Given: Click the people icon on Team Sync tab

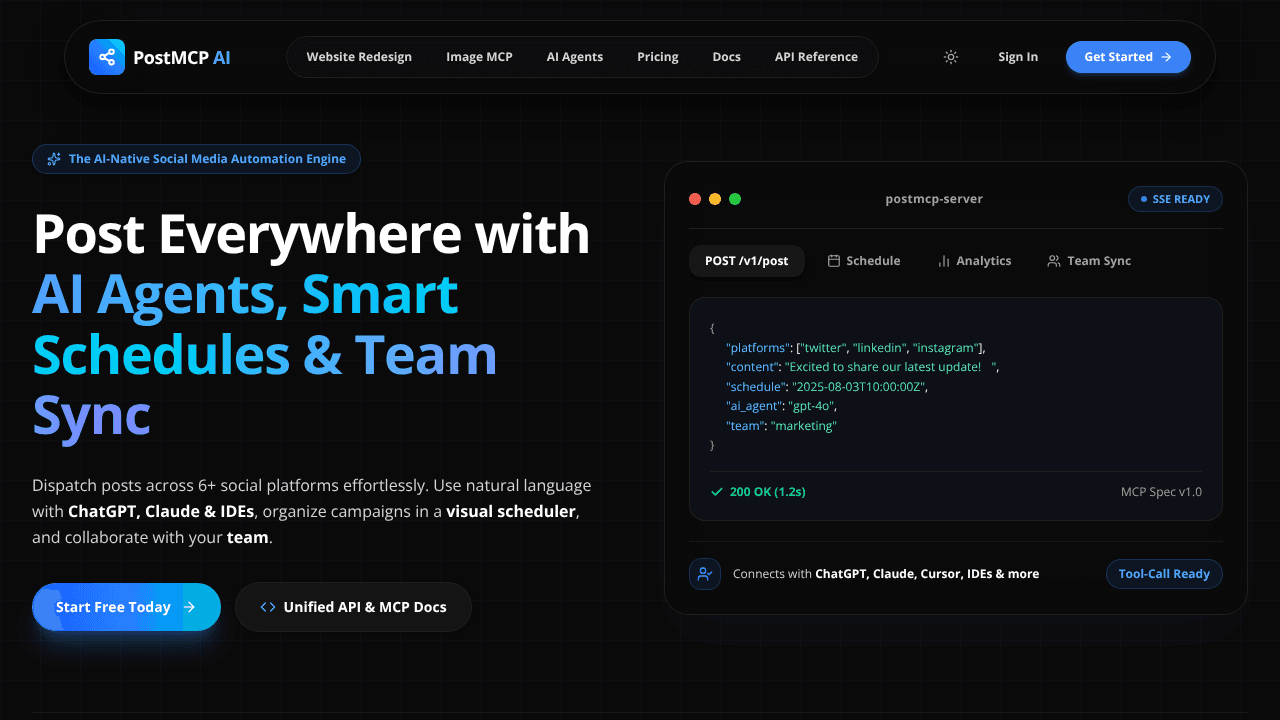Looking at the screenshot, I should (x=1054, y=261).
